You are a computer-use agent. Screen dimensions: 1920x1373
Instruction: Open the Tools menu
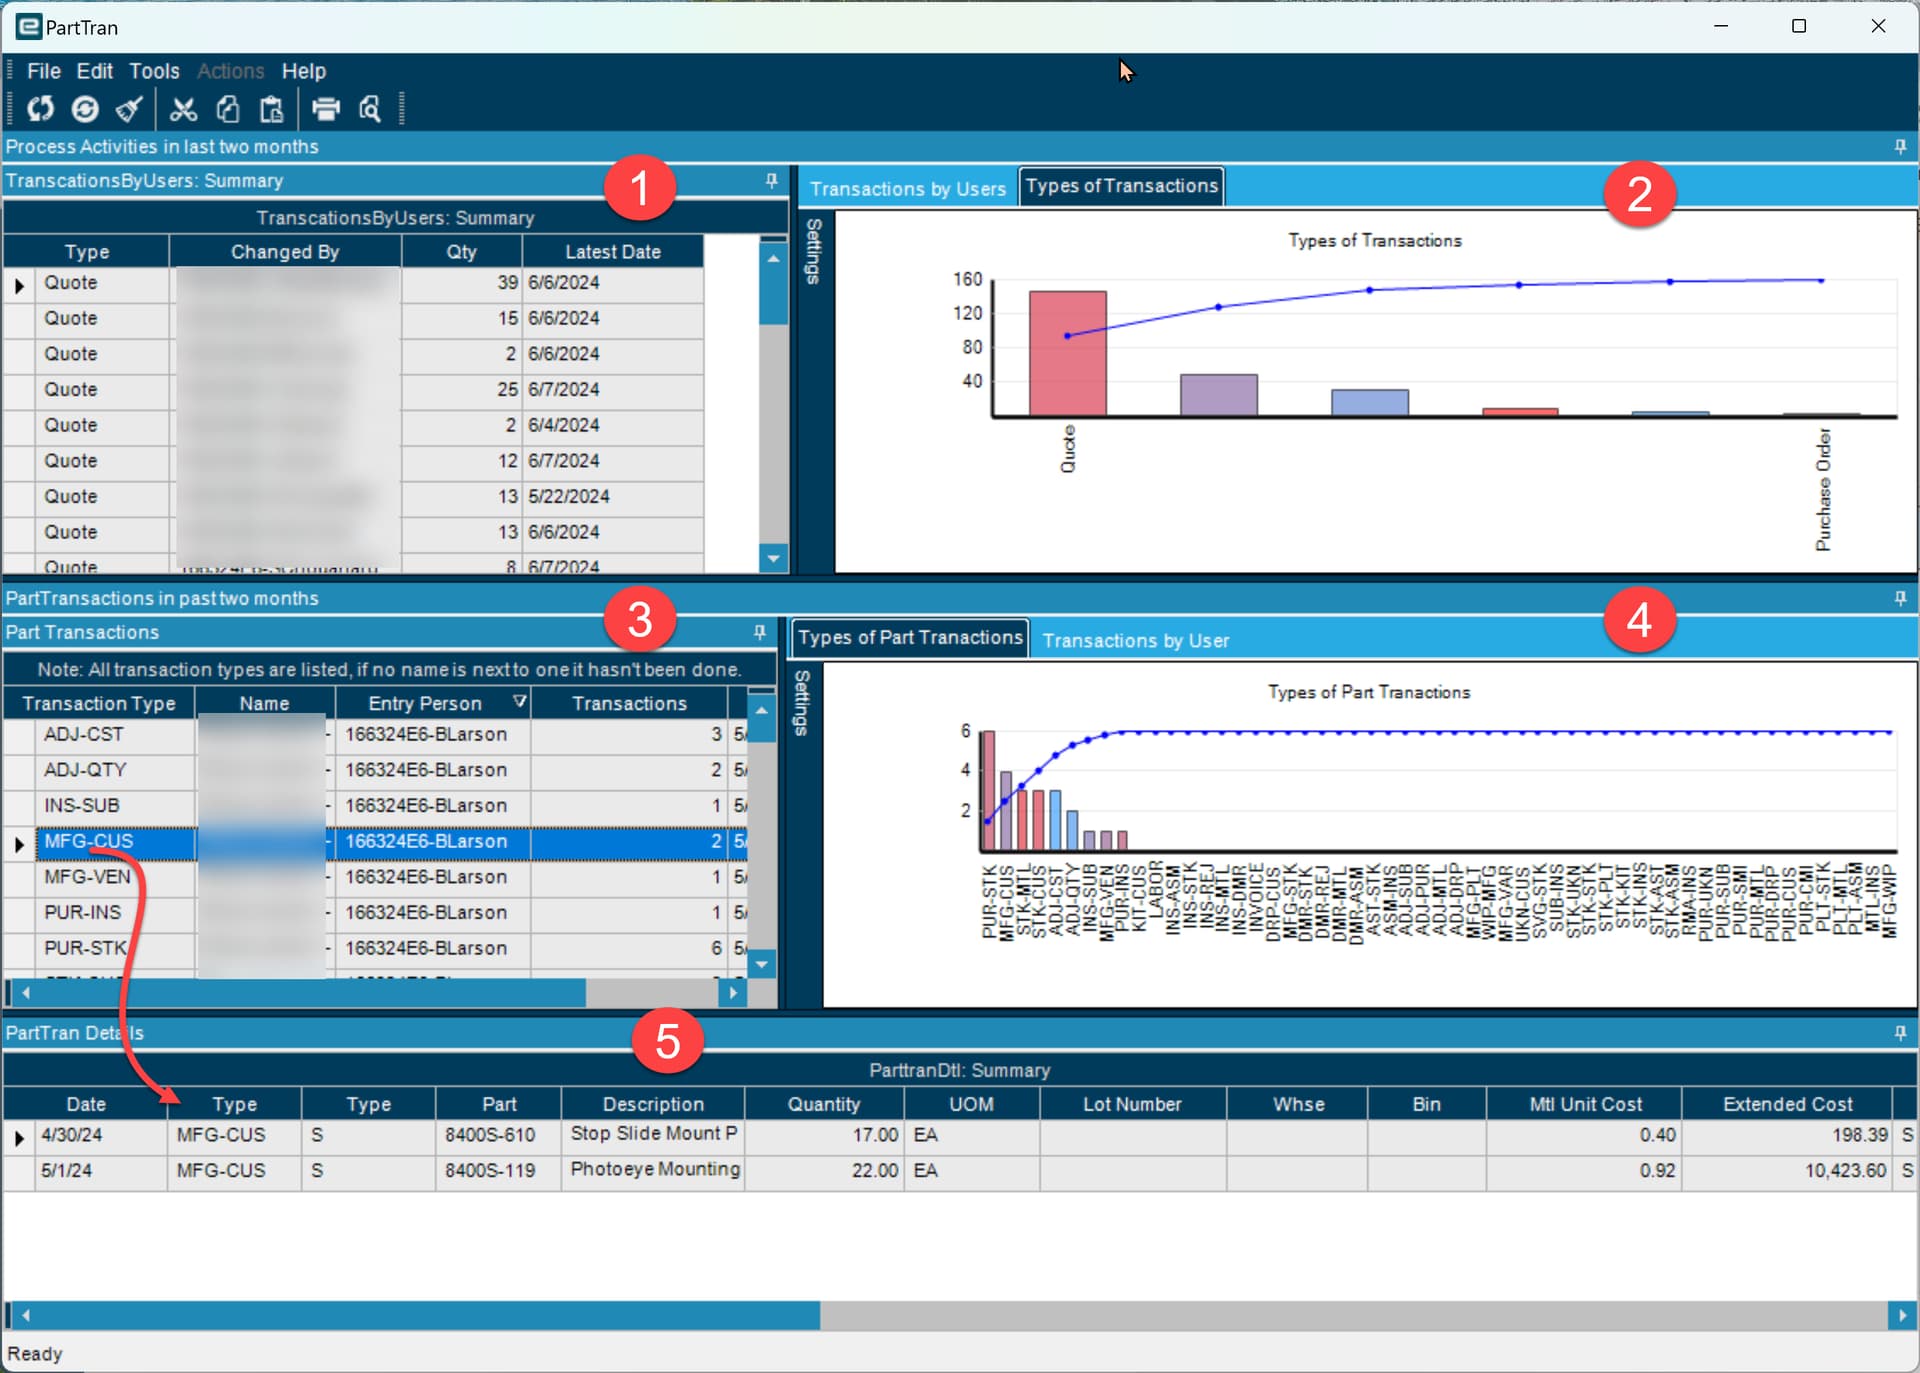tap(154, 71)
